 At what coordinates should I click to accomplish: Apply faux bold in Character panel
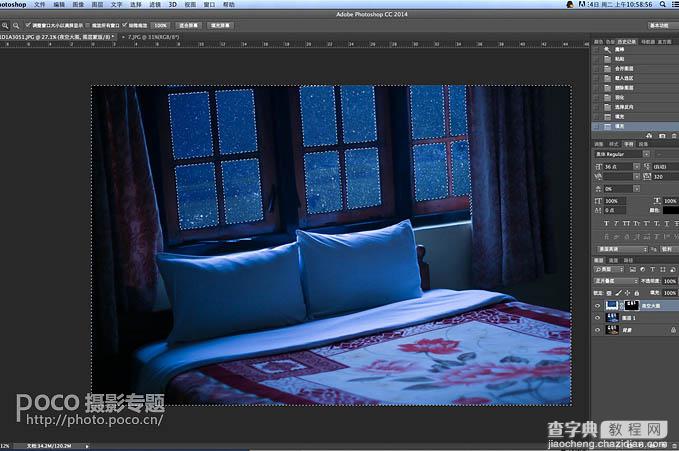[x=606, y=224]
